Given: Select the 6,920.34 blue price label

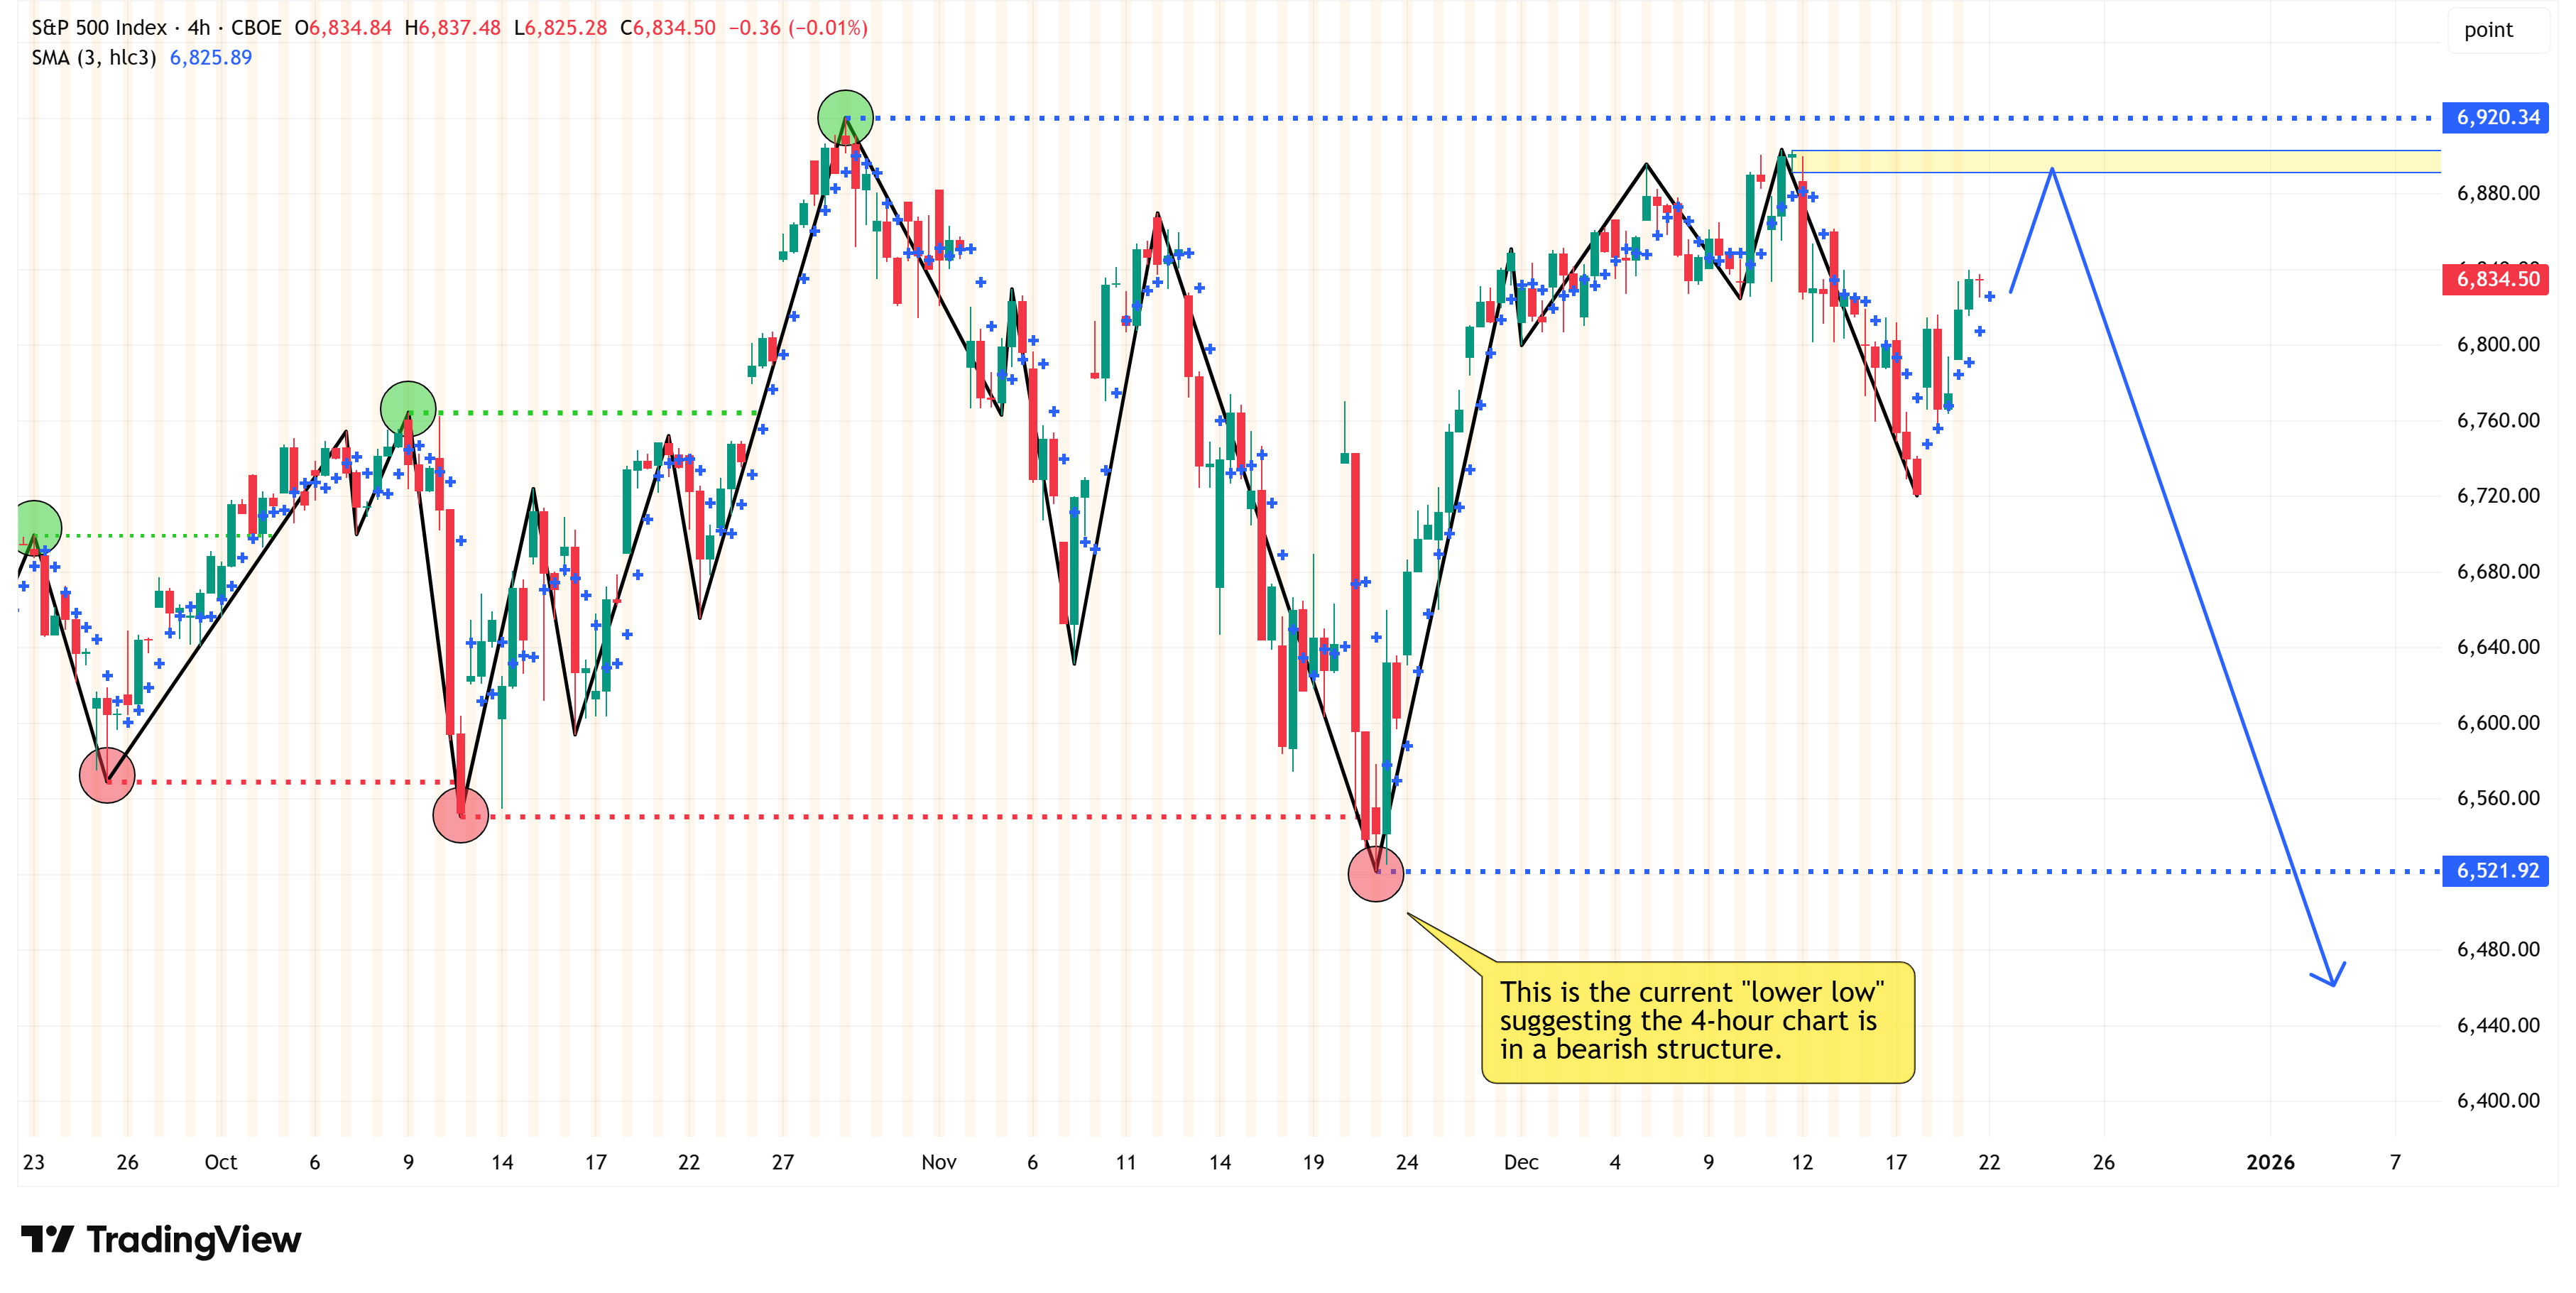Looking at the screenshot, I should pos(2497,117).
